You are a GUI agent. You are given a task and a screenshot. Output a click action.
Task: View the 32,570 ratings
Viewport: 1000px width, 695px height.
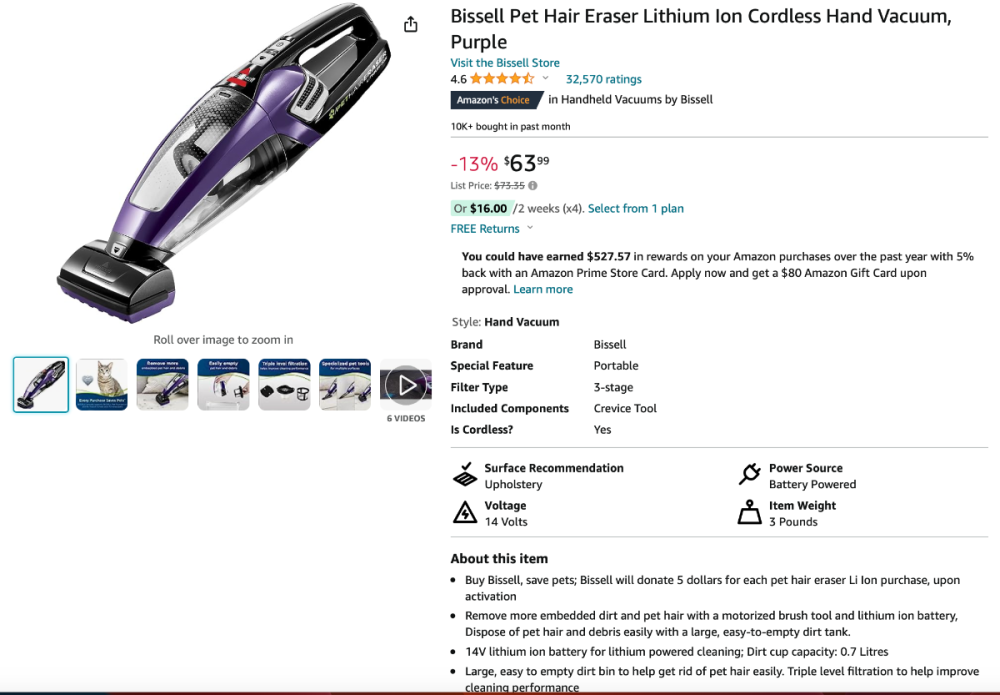coord(603,78)
